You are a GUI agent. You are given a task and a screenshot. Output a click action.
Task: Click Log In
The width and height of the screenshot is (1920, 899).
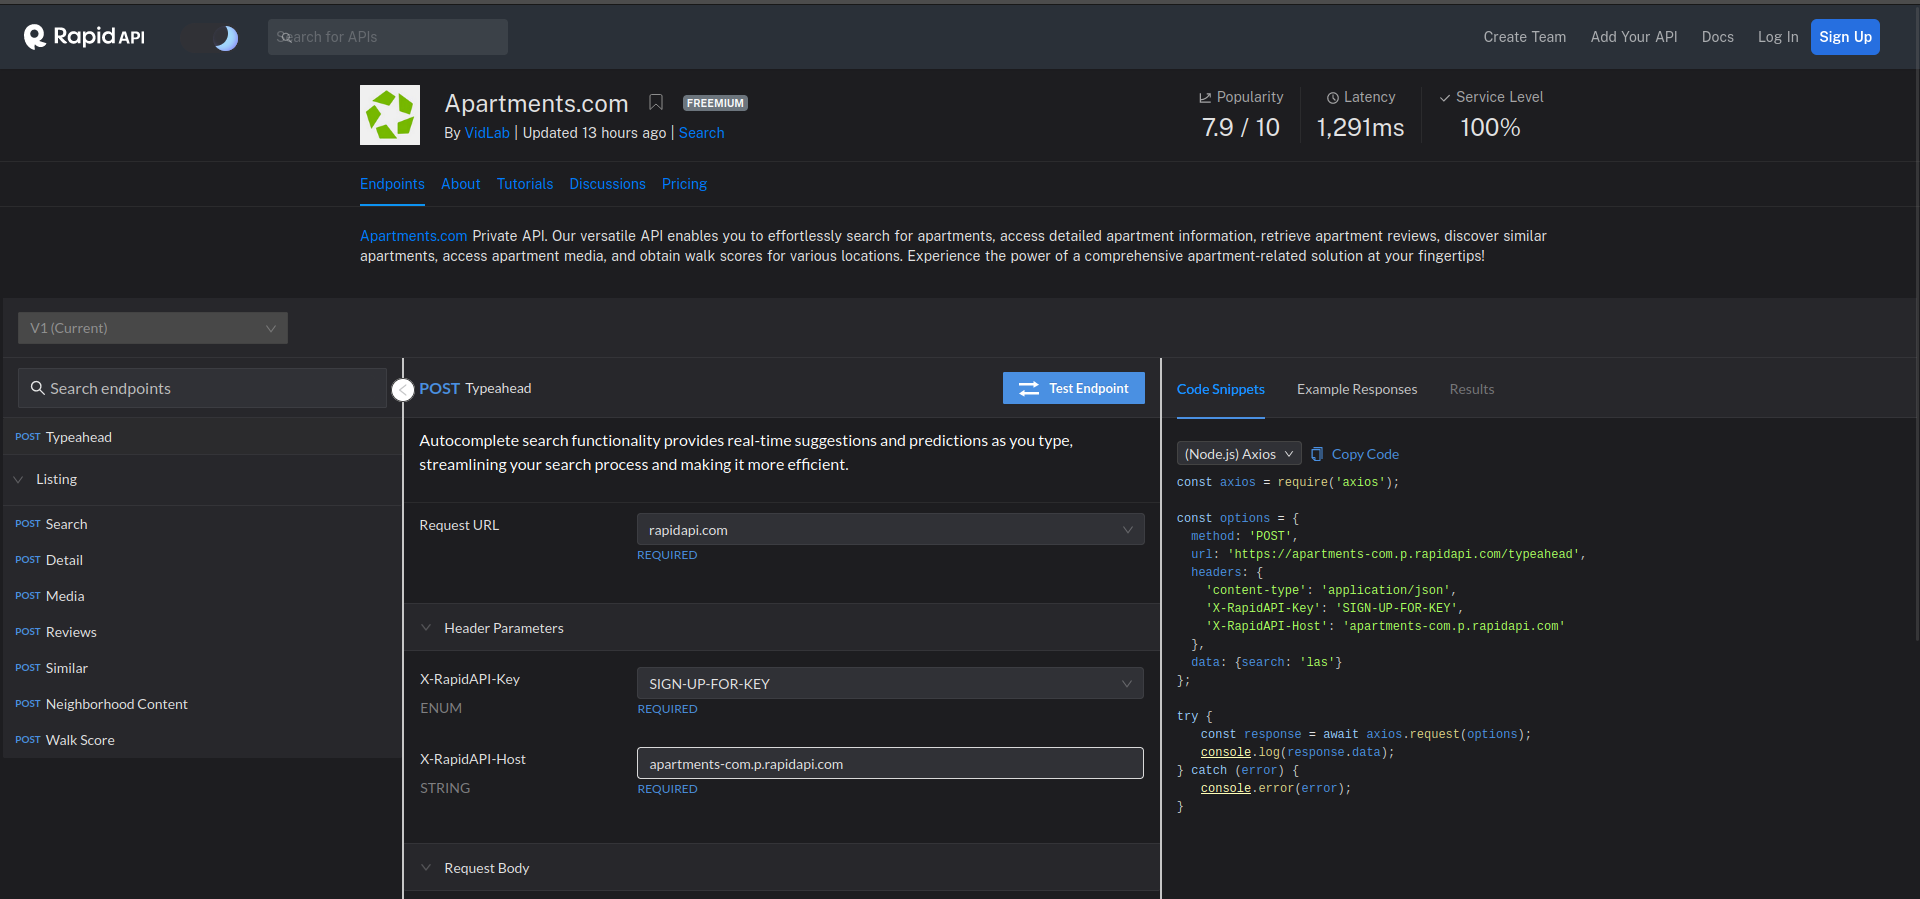(x=1778, y=37)
